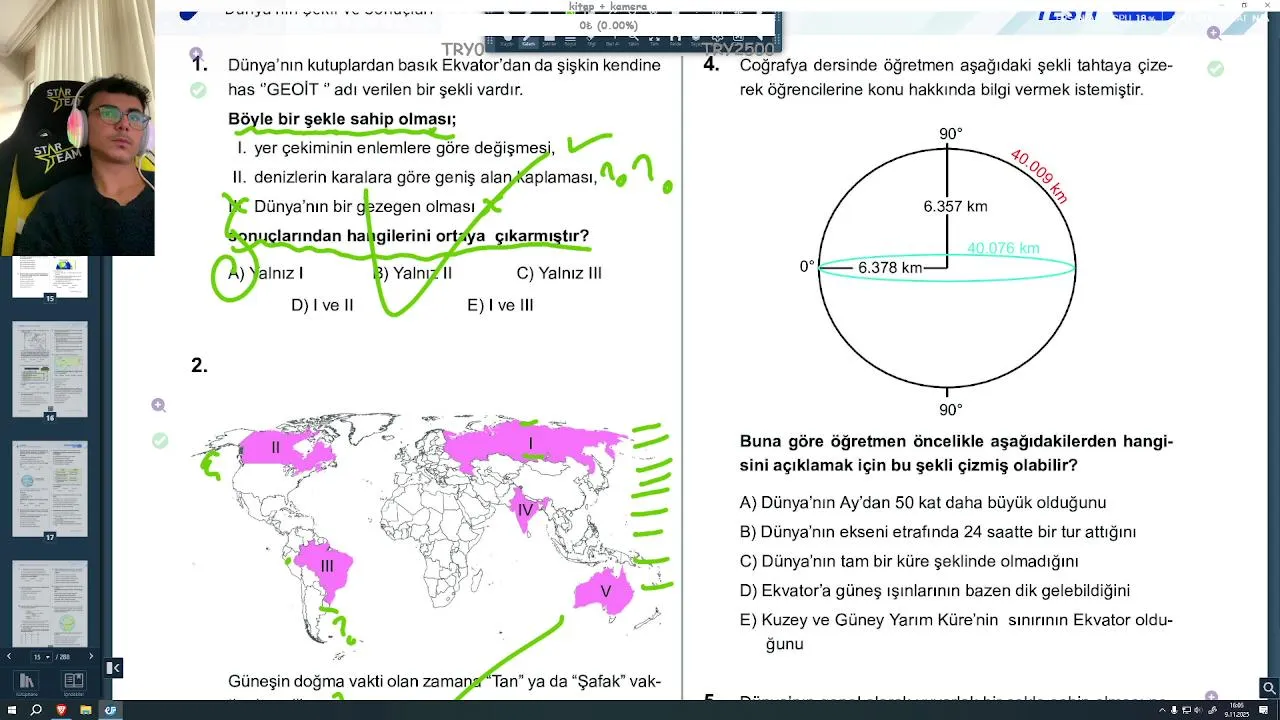Click purple plus icon beside question 4
The height and width of the screenshot is (720, 1280).
(x=1214, y=33)
